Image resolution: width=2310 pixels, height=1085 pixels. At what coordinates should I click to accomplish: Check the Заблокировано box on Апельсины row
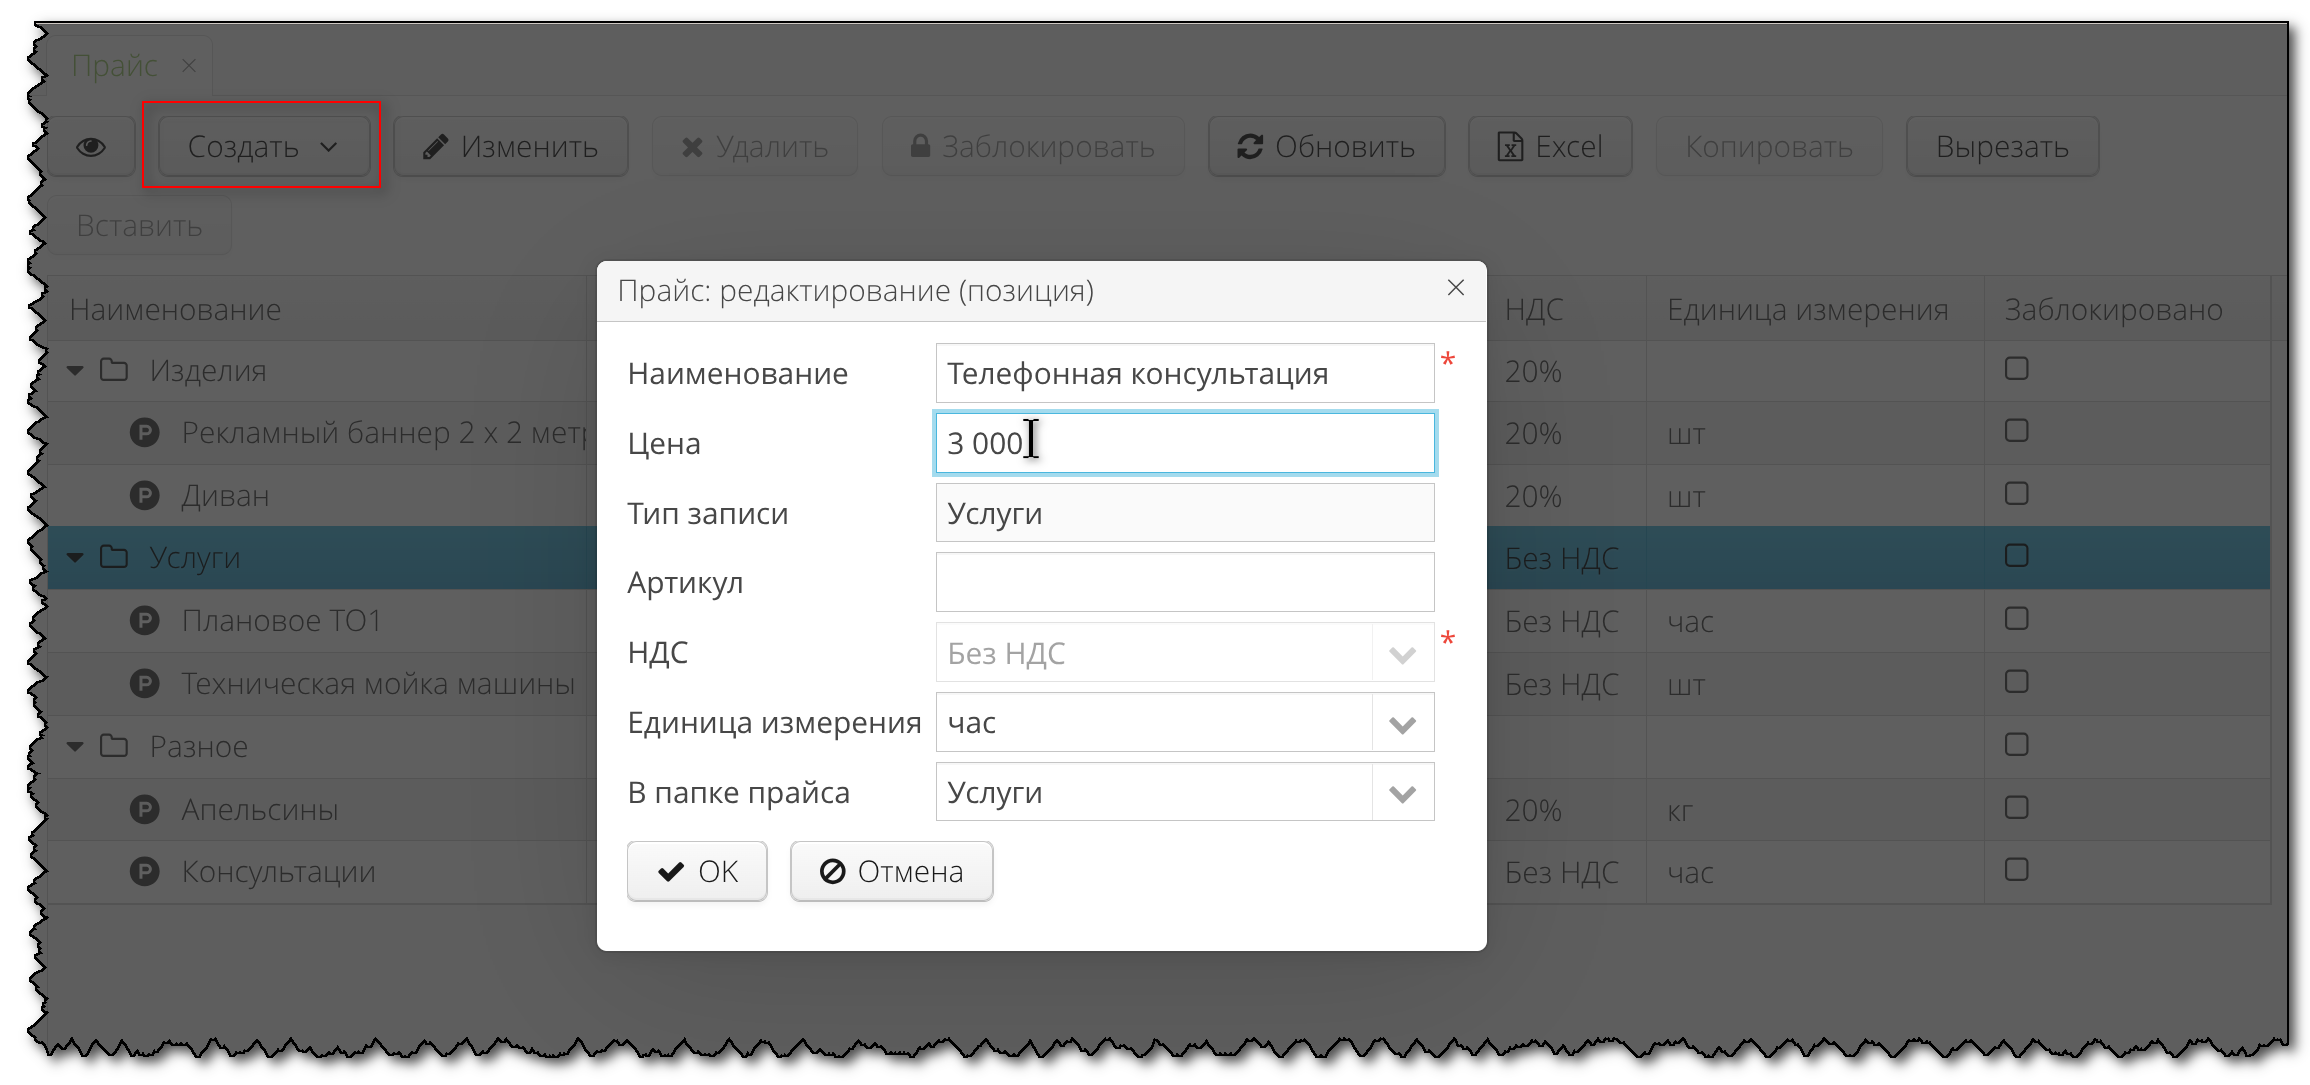2016,808
